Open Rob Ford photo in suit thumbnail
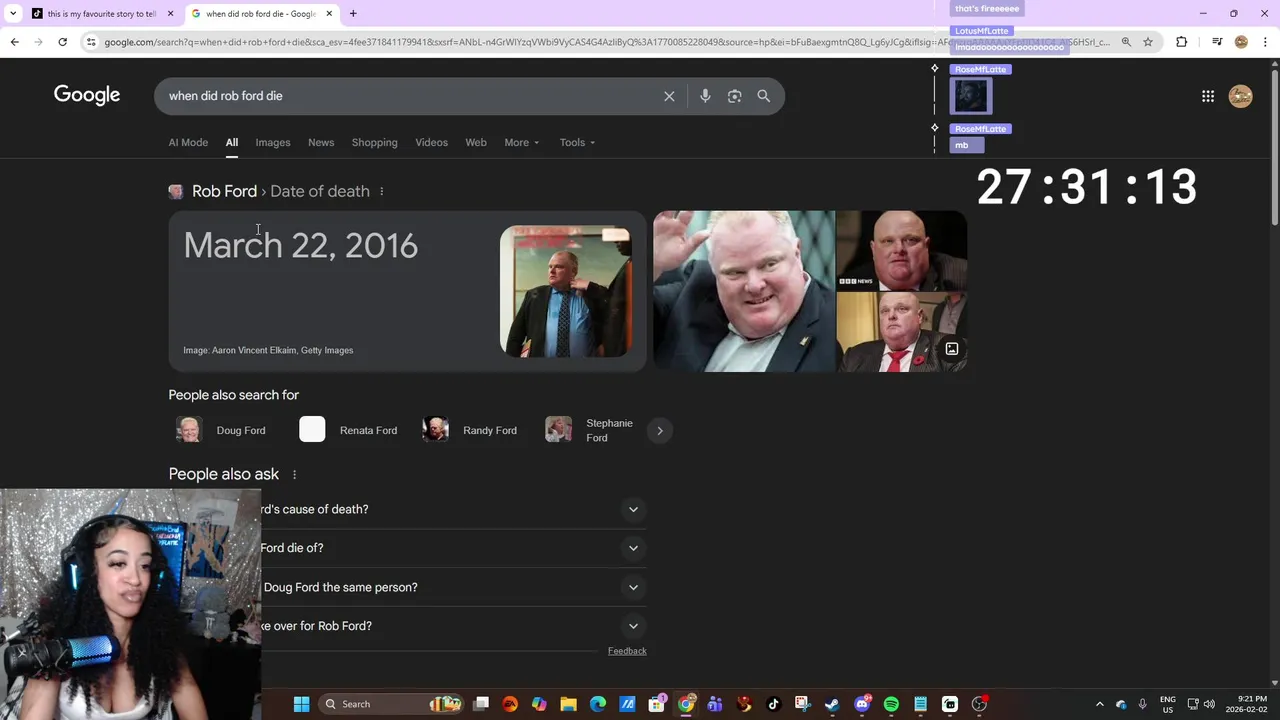1280x720 pixels. [566, 291]
